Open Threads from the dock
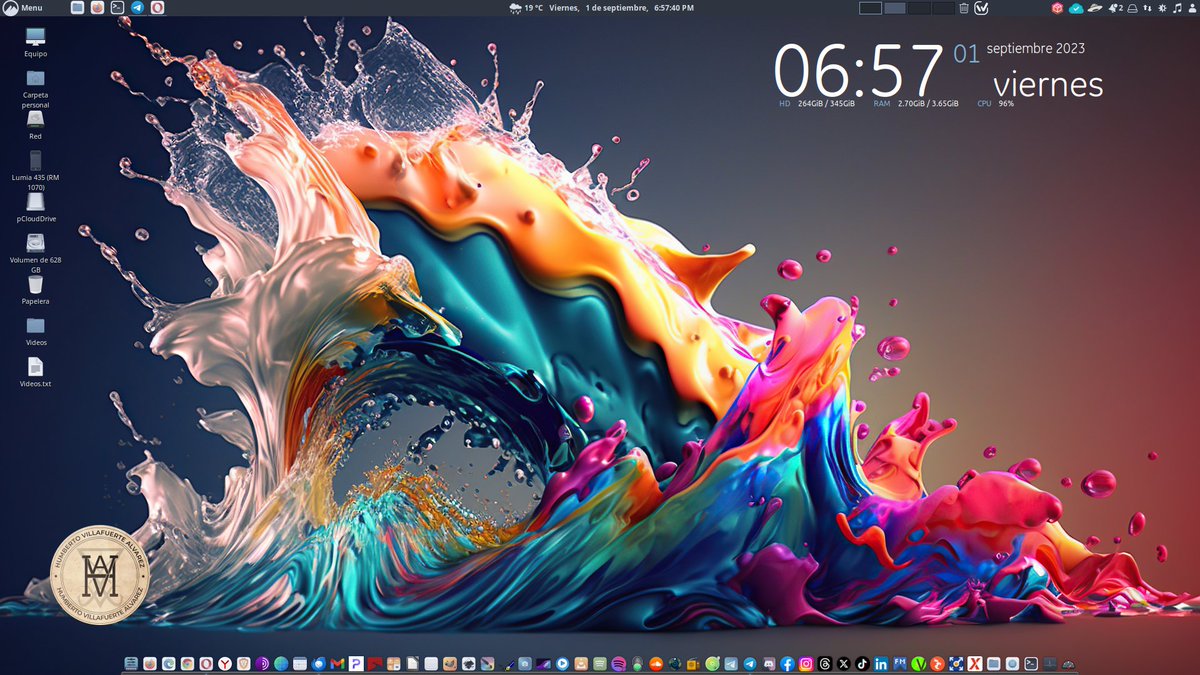The height and width of the screenshot is (675, 1200). click(824, 663)
